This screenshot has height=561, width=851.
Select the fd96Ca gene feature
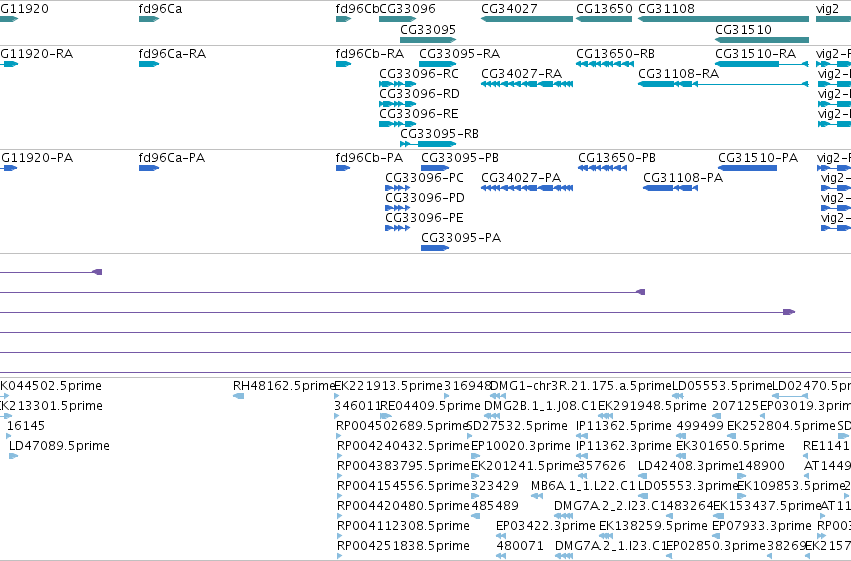click(149, 19)
